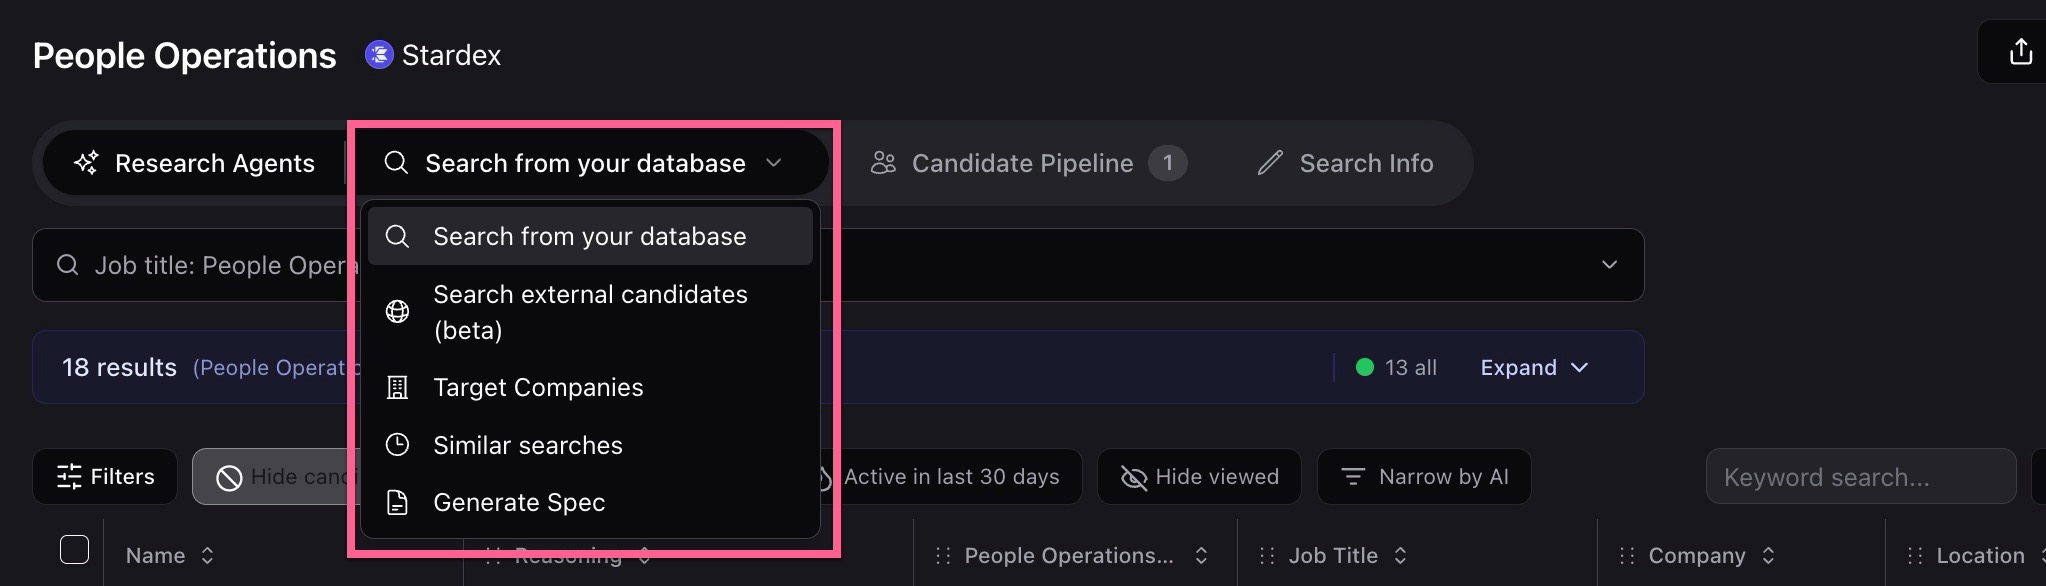
Task: Sort by the Company column
Action: coord(1697,555)
